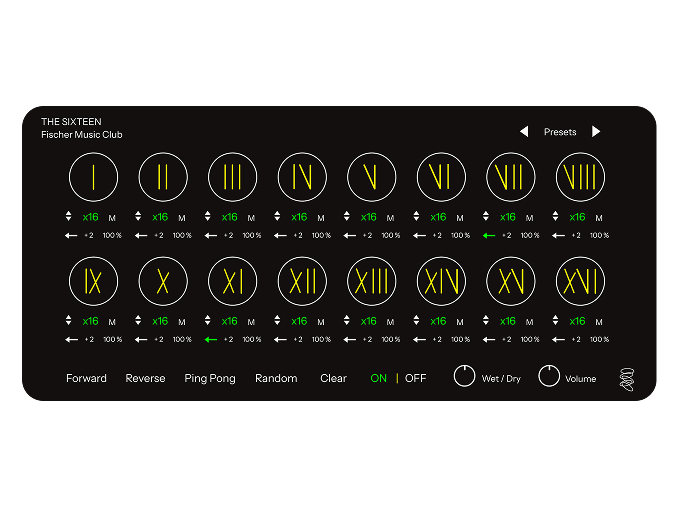Click the 100% value under step XIV

click(460, 340)
